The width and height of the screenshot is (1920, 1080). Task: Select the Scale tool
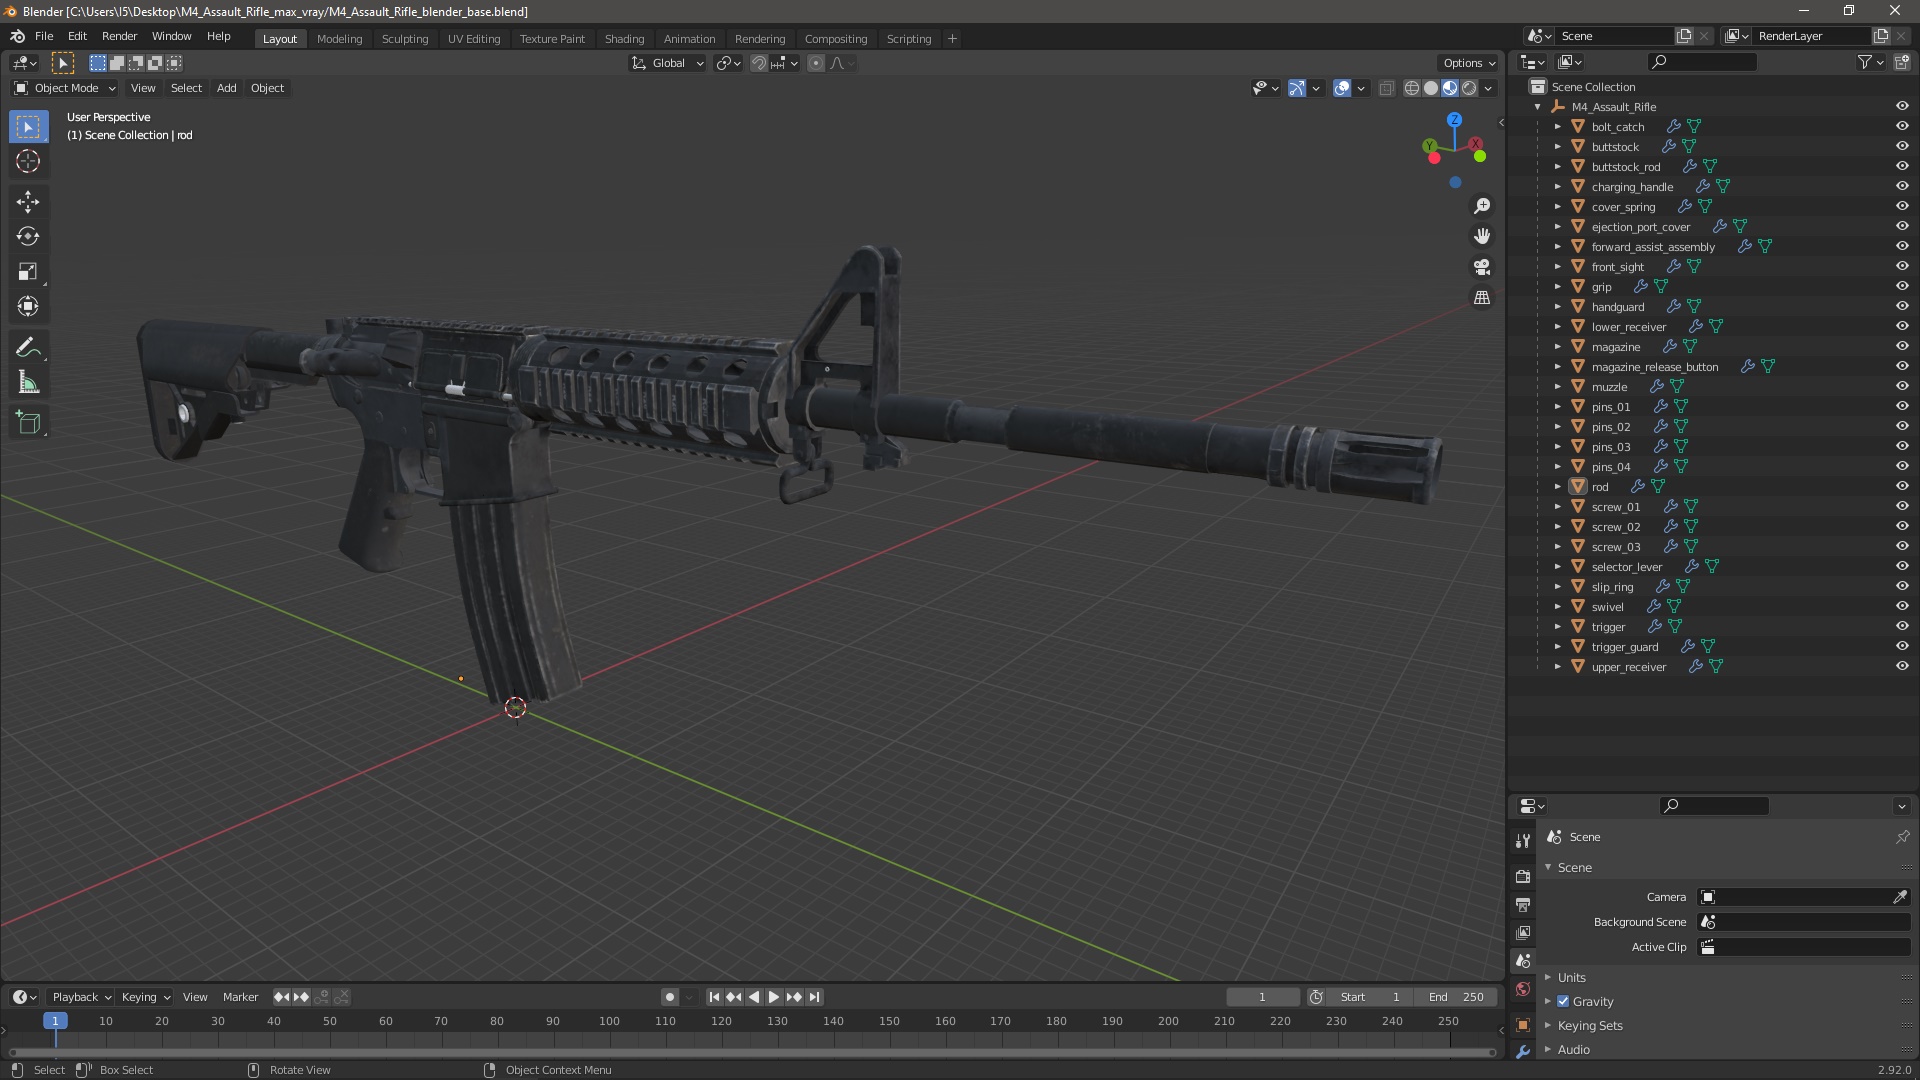pos(28,272)
